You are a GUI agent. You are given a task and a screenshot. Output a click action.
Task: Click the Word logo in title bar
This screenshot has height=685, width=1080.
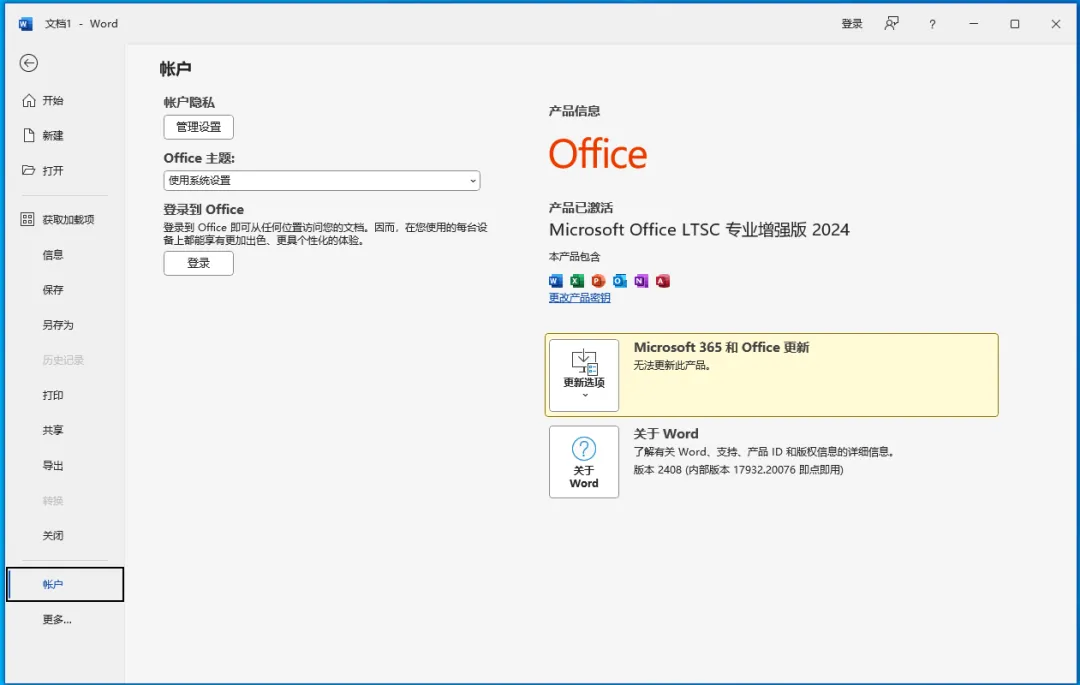[25, 24]
